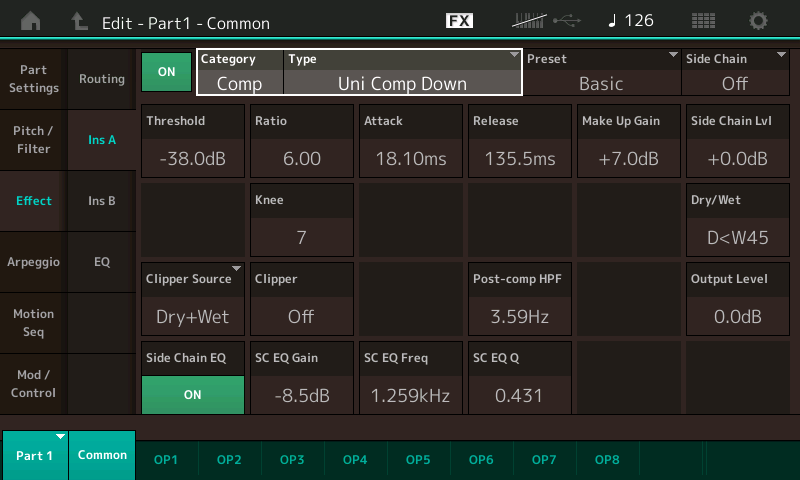Switch to the Ins B tab
Screen dimensions: 800x480
click(102, 201)
